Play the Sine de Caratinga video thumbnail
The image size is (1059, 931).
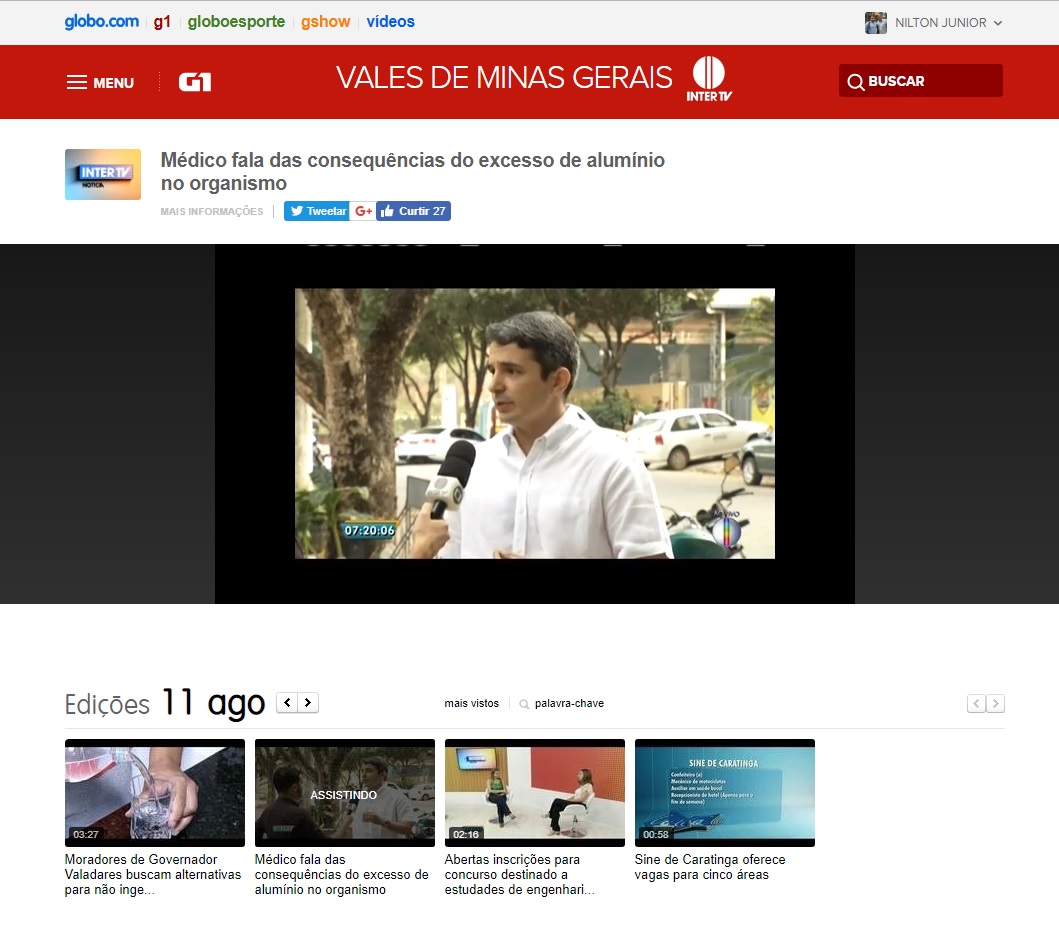(x=724, y=792)
